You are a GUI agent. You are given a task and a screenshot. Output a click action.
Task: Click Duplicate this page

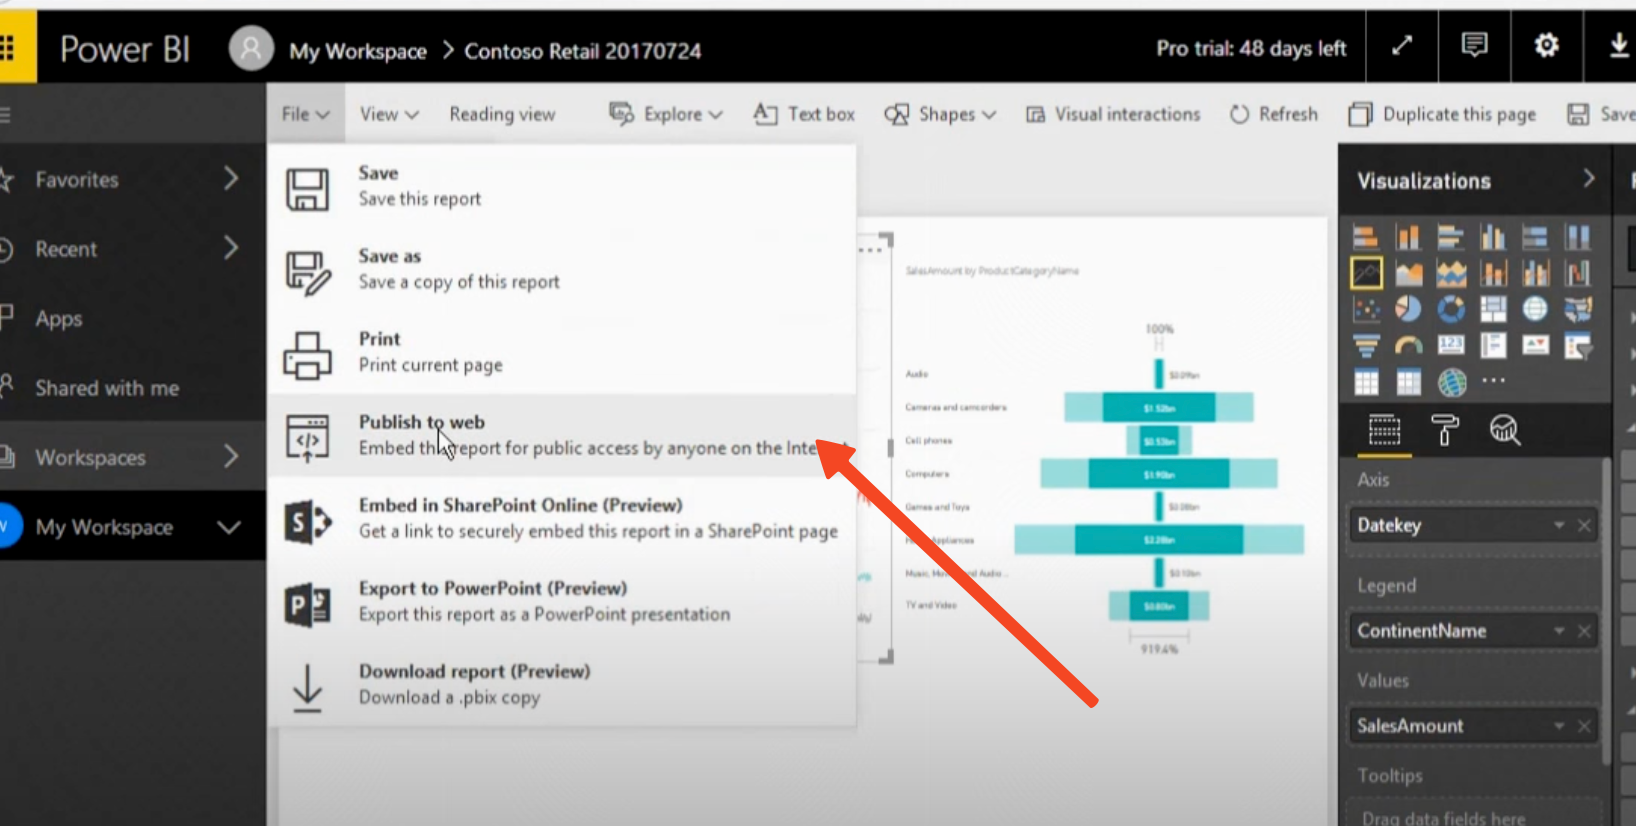tap(1442, 114)
